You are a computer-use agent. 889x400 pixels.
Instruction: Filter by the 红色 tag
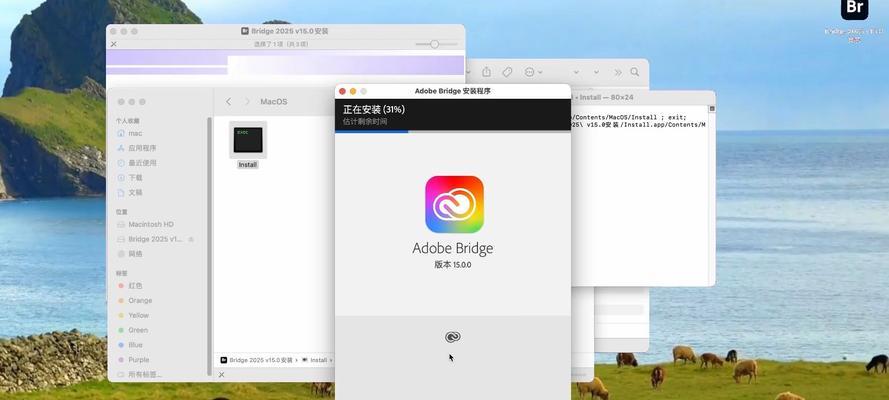pos(130,286)
